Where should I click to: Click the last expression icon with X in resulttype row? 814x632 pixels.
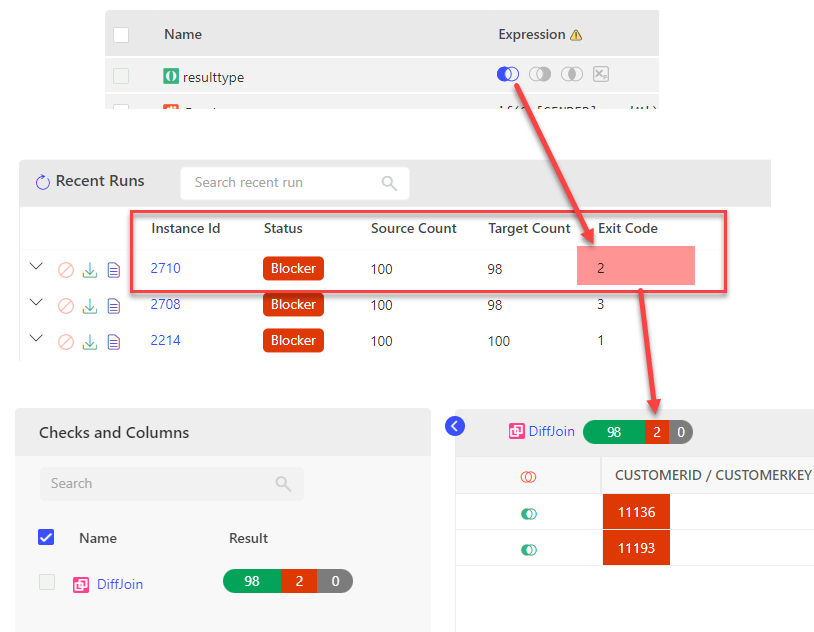point(600,74)
